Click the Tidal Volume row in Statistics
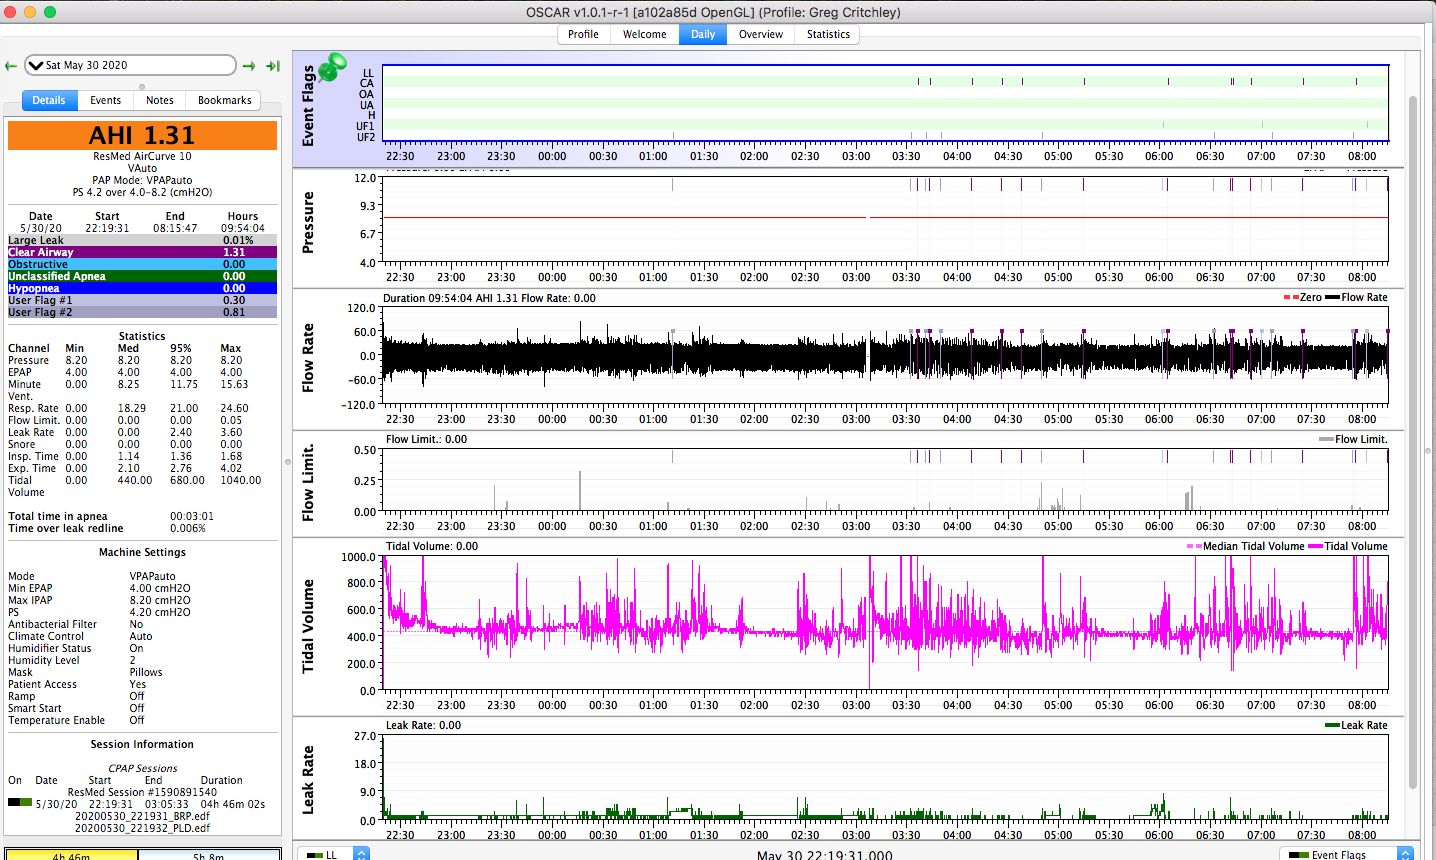This screenshot has height=860, width=1436. (135, 486)
